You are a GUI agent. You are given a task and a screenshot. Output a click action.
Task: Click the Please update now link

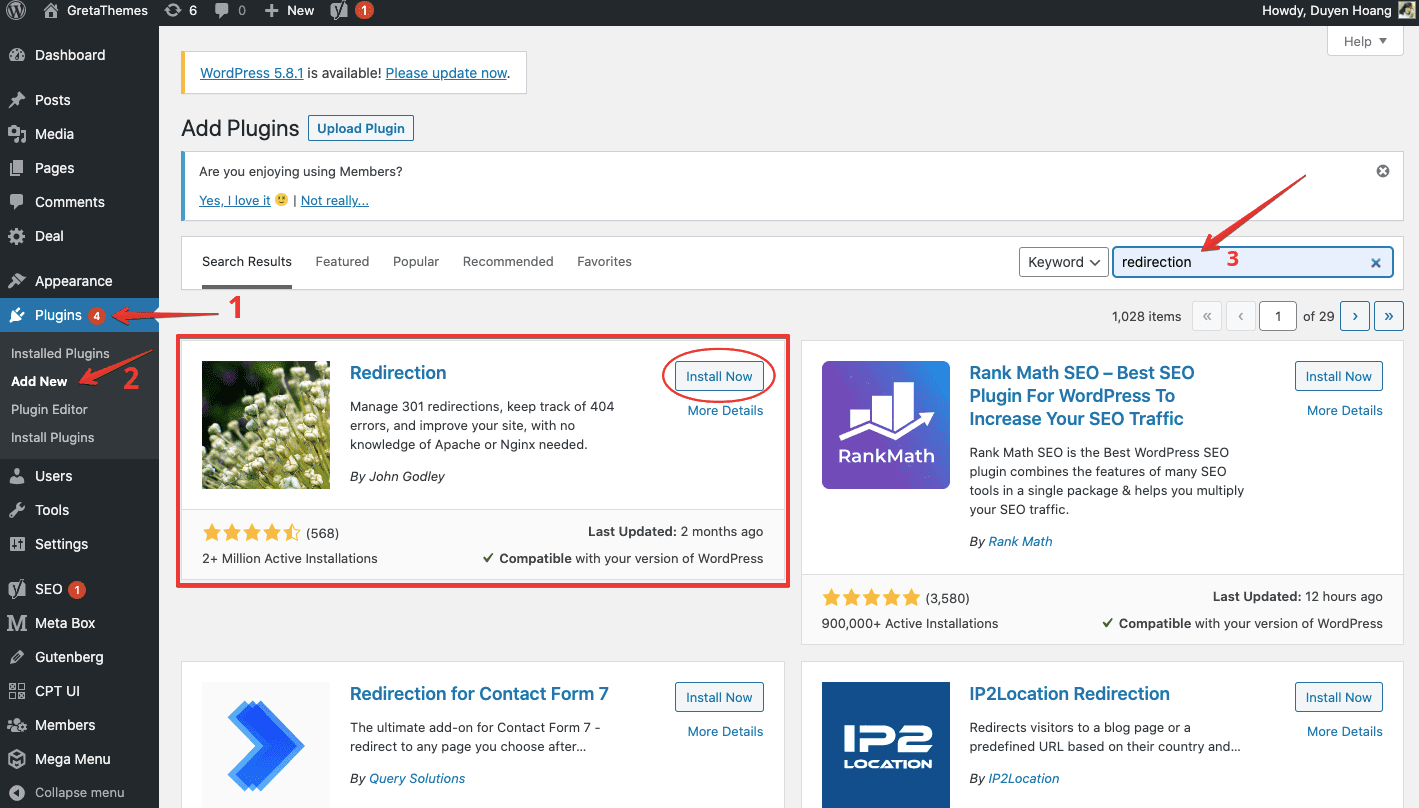(x=446, y=73)
